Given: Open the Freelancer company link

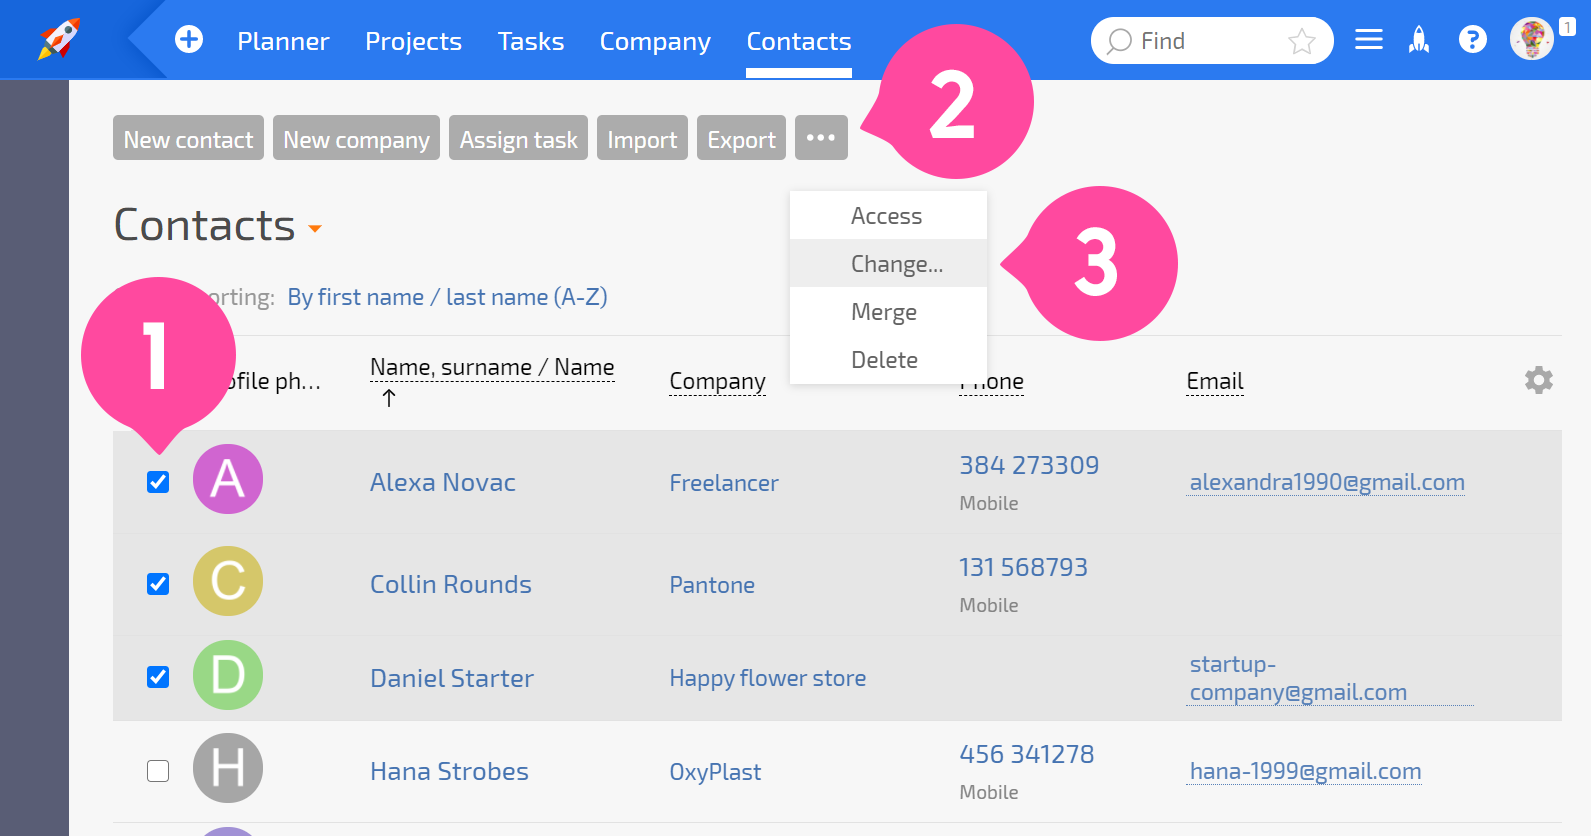Looking at the screenshot, I should [x=724, y=483].
